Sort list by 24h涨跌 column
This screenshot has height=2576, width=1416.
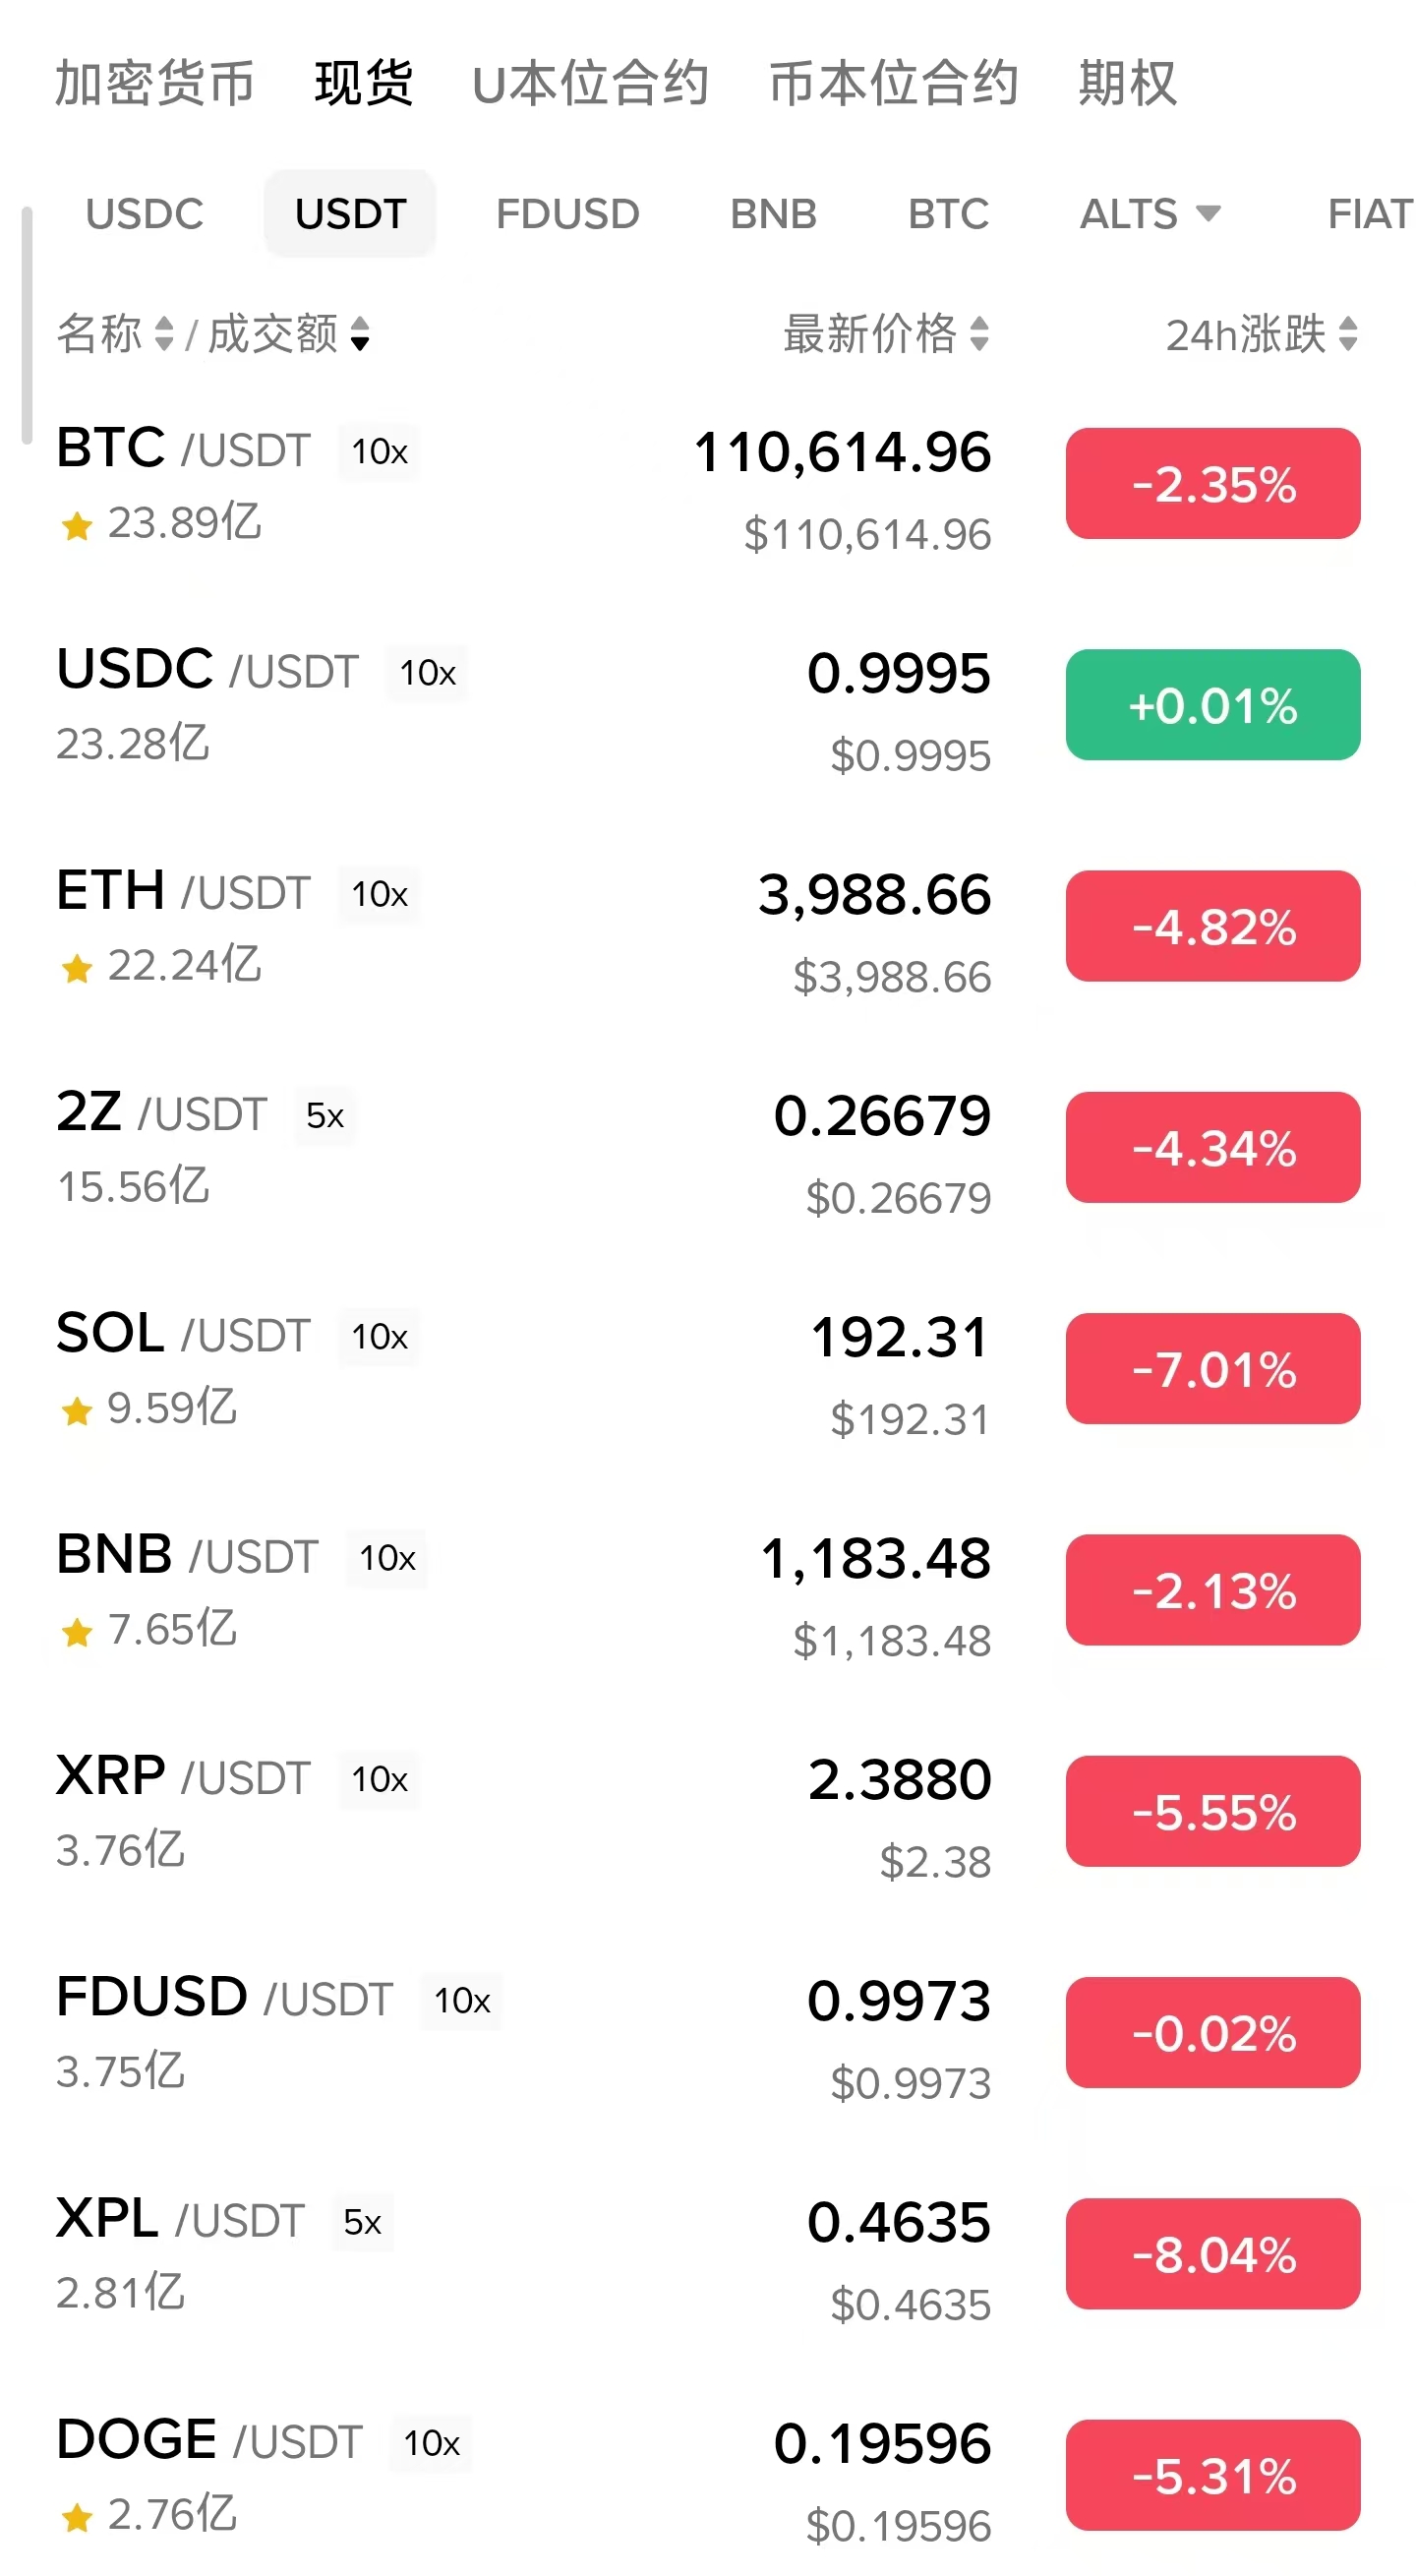pos(1348,334)
